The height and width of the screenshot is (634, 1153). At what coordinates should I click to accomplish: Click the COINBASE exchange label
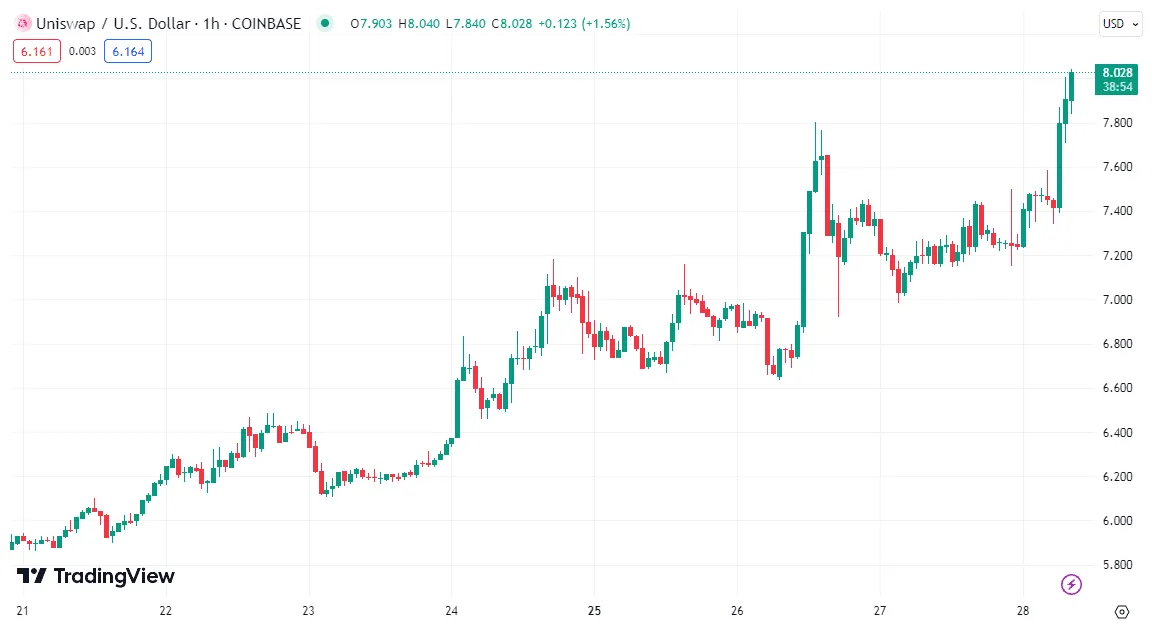266,23
